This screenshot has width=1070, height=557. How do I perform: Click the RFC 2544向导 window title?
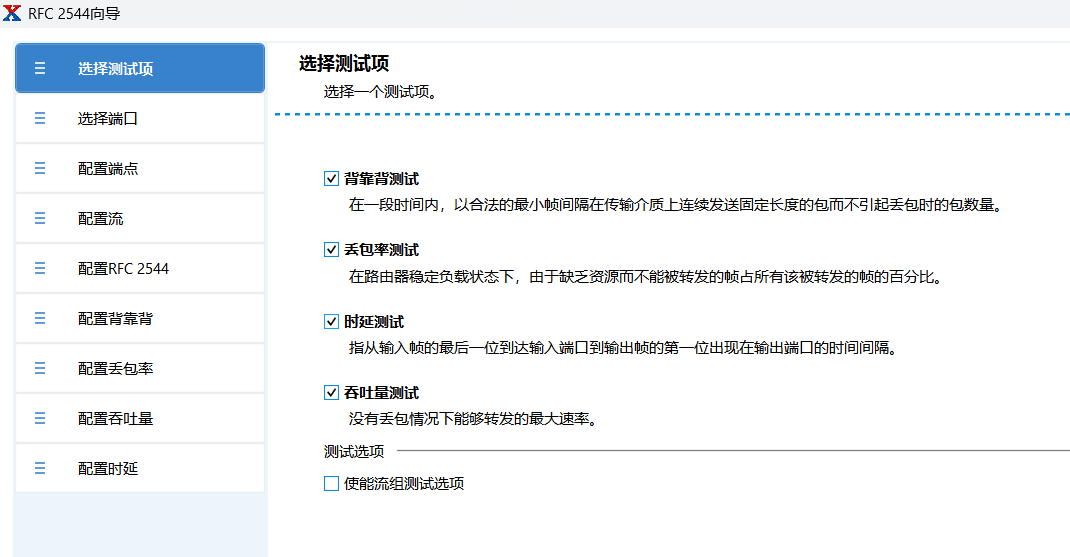[x=74, y=14]
